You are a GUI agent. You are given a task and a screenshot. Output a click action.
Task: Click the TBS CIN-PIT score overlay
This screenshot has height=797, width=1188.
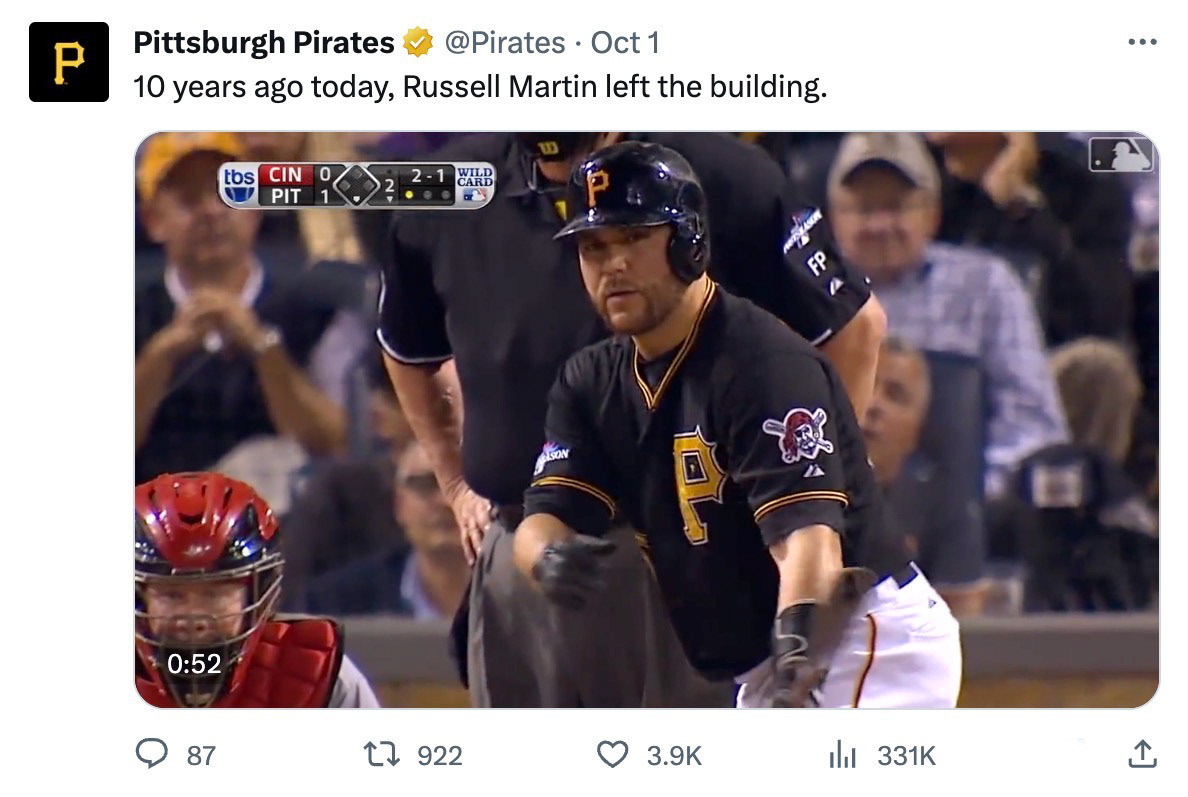(356, 185)
